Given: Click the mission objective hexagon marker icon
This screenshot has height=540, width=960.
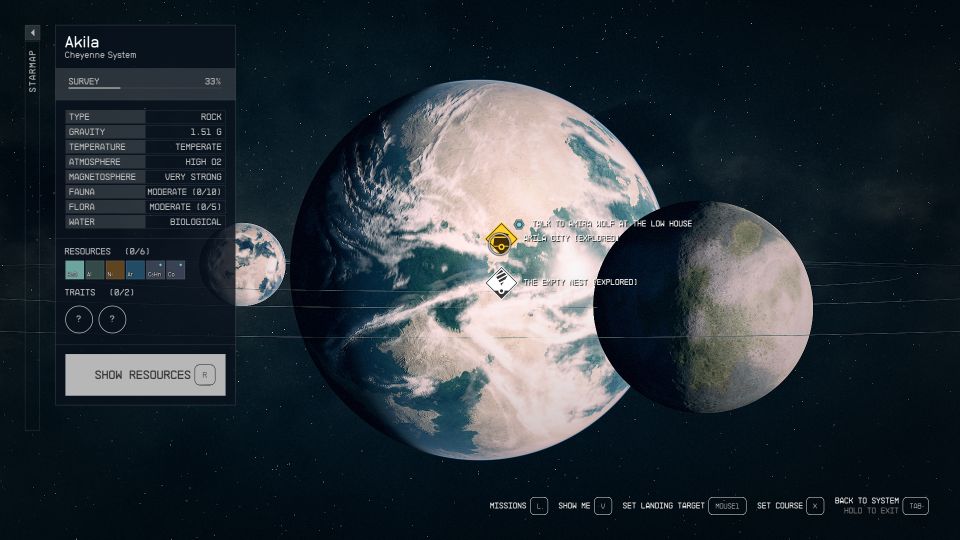Looking at the screenshot, I should pos(519,224).
